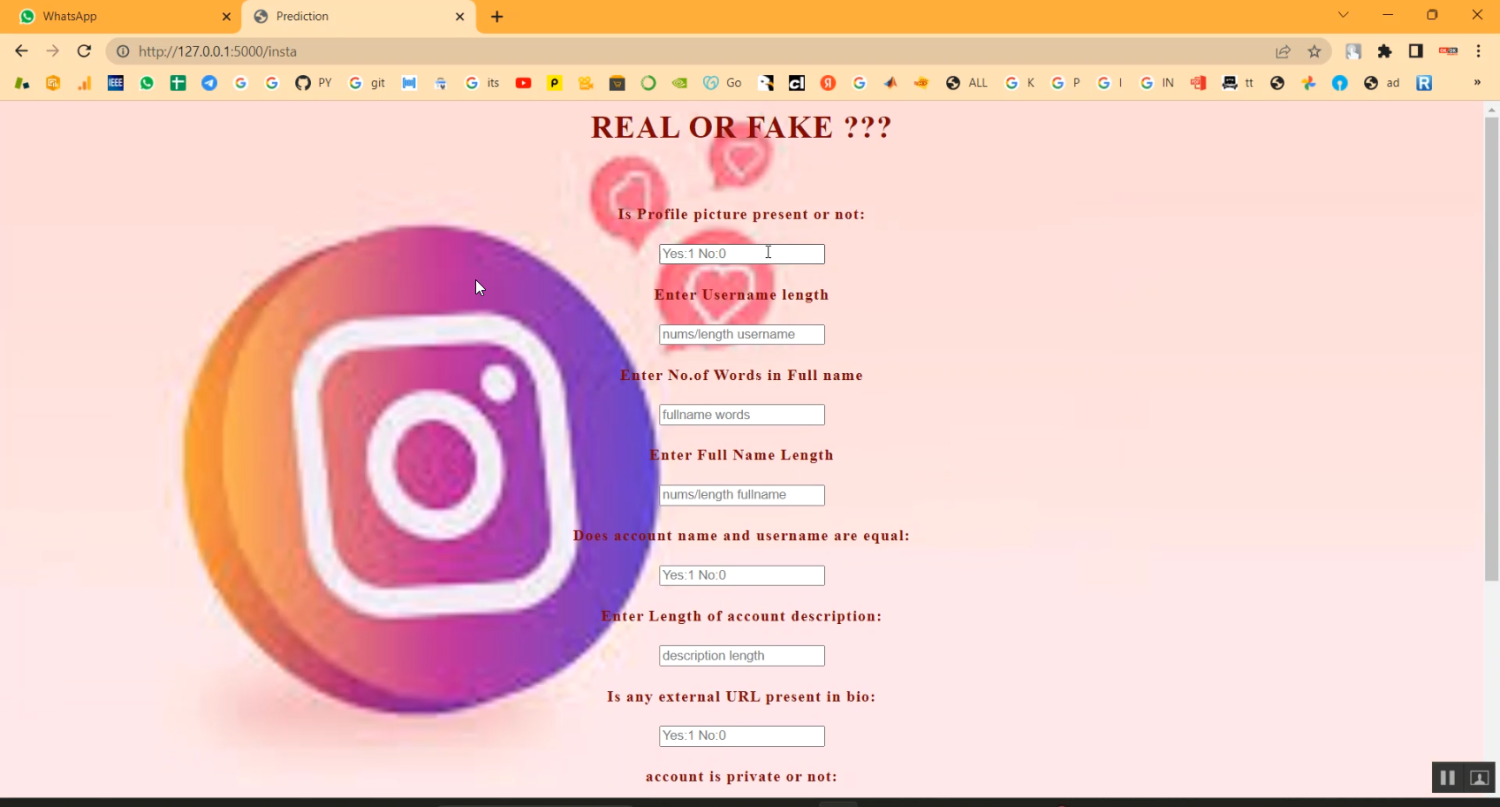
Task: Open the Chrome three-dot menu
Action: [1478, 51]
